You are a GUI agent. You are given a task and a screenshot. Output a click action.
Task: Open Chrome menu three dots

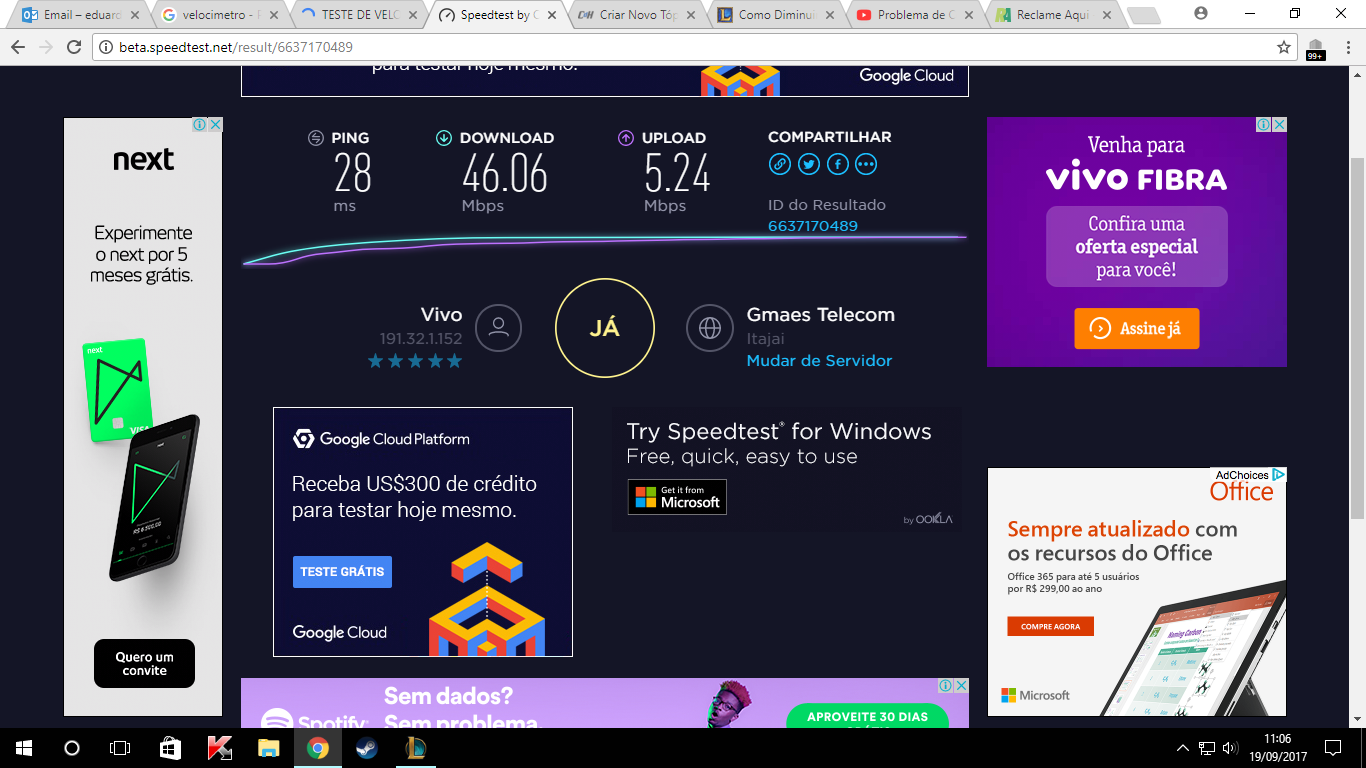pos(1348,47)
